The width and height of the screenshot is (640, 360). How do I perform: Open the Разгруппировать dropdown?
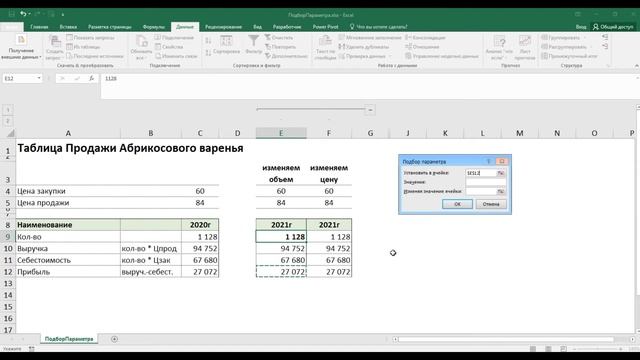point(566,47)
